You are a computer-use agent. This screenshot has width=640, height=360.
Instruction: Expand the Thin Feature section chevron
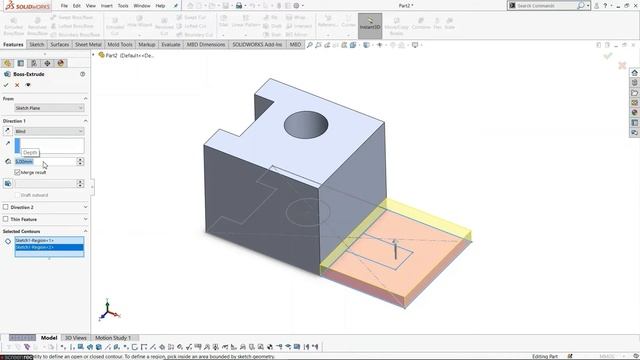pos(85,219)
